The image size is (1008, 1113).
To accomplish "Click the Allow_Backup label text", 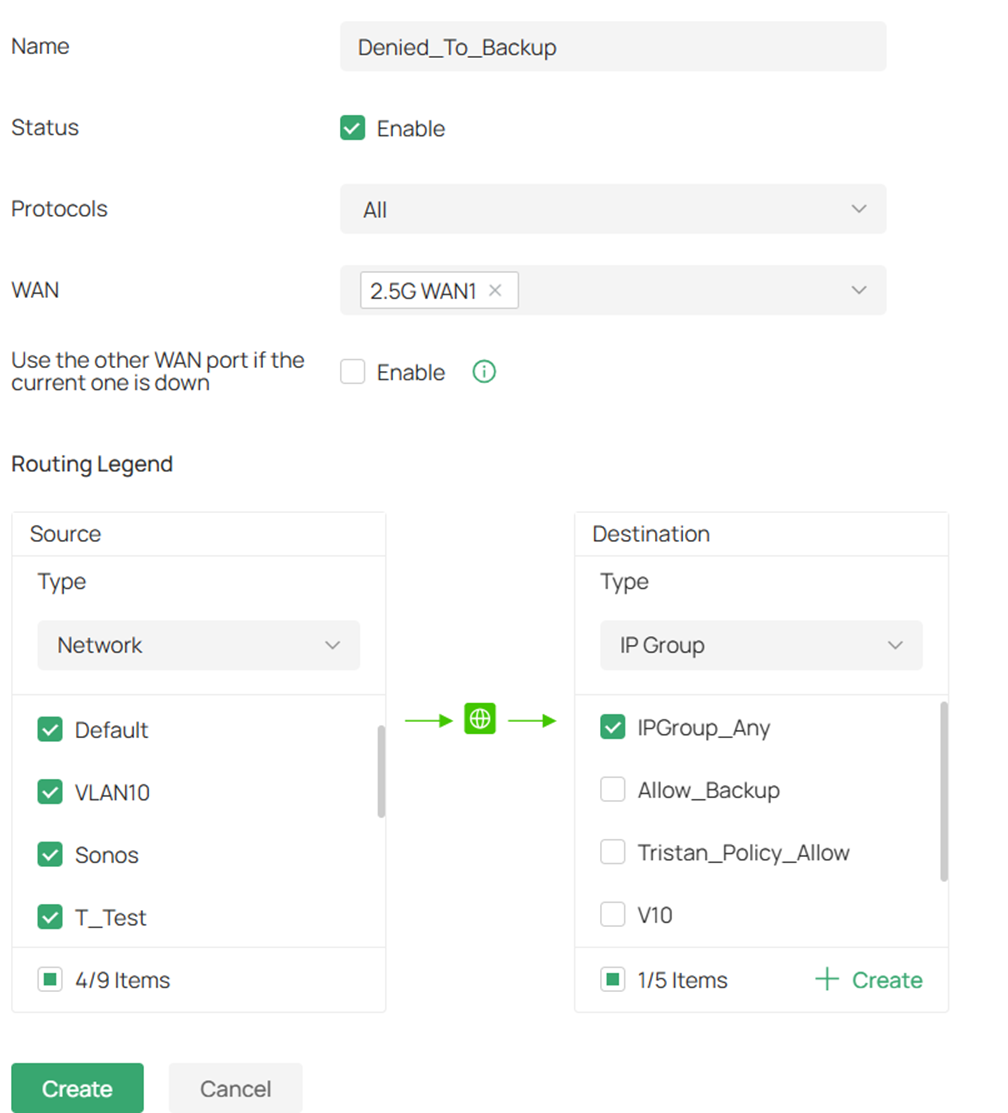I will tap(708, 790).
